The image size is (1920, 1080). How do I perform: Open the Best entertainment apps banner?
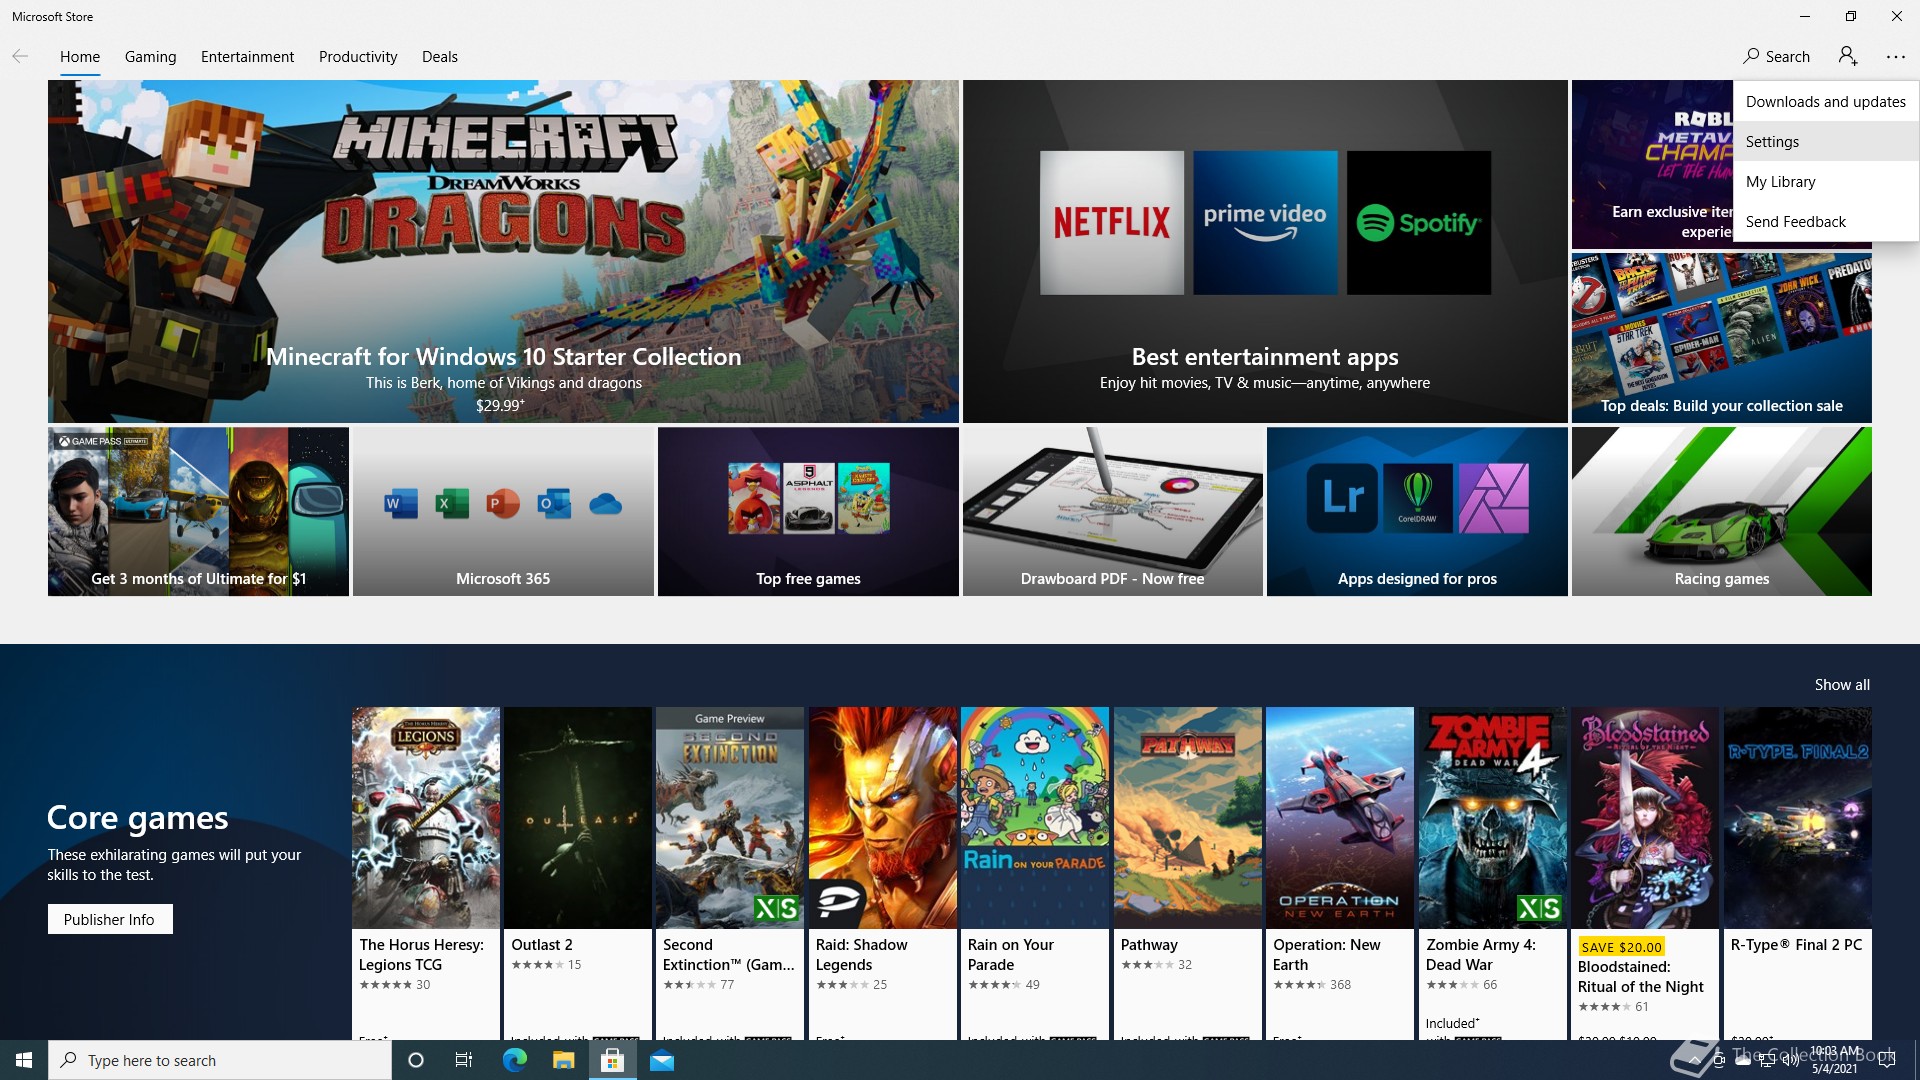[x=1265, y=251]
